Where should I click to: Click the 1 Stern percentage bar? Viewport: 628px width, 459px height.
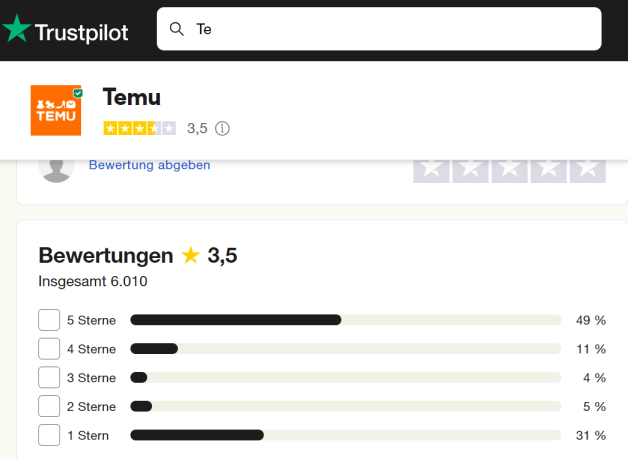[x=344, y=435]
